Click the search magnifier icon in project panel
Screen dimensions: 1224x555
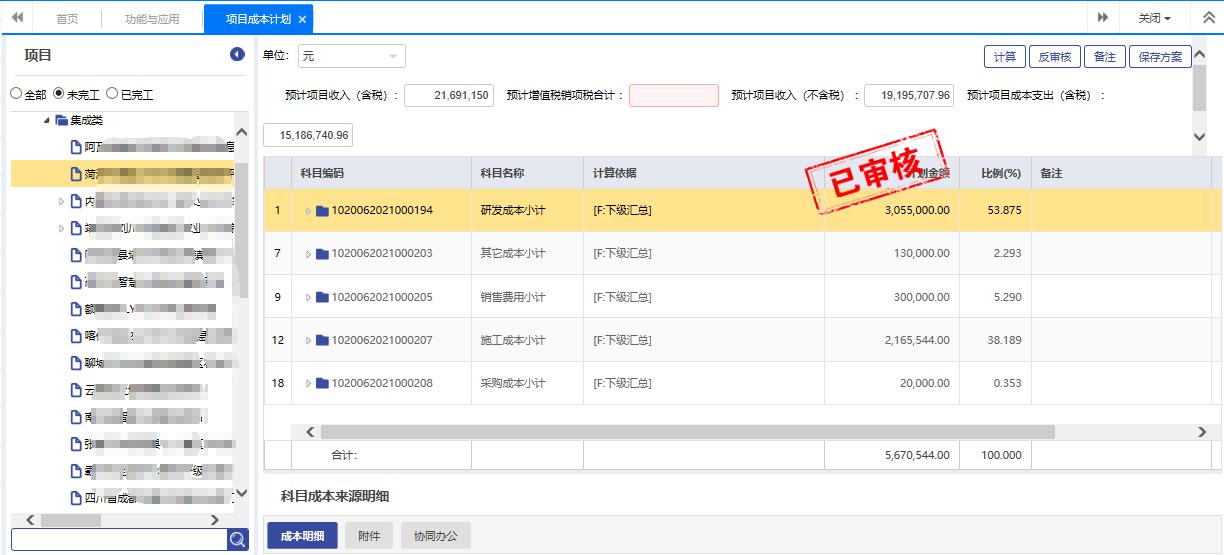pos(238,540)
